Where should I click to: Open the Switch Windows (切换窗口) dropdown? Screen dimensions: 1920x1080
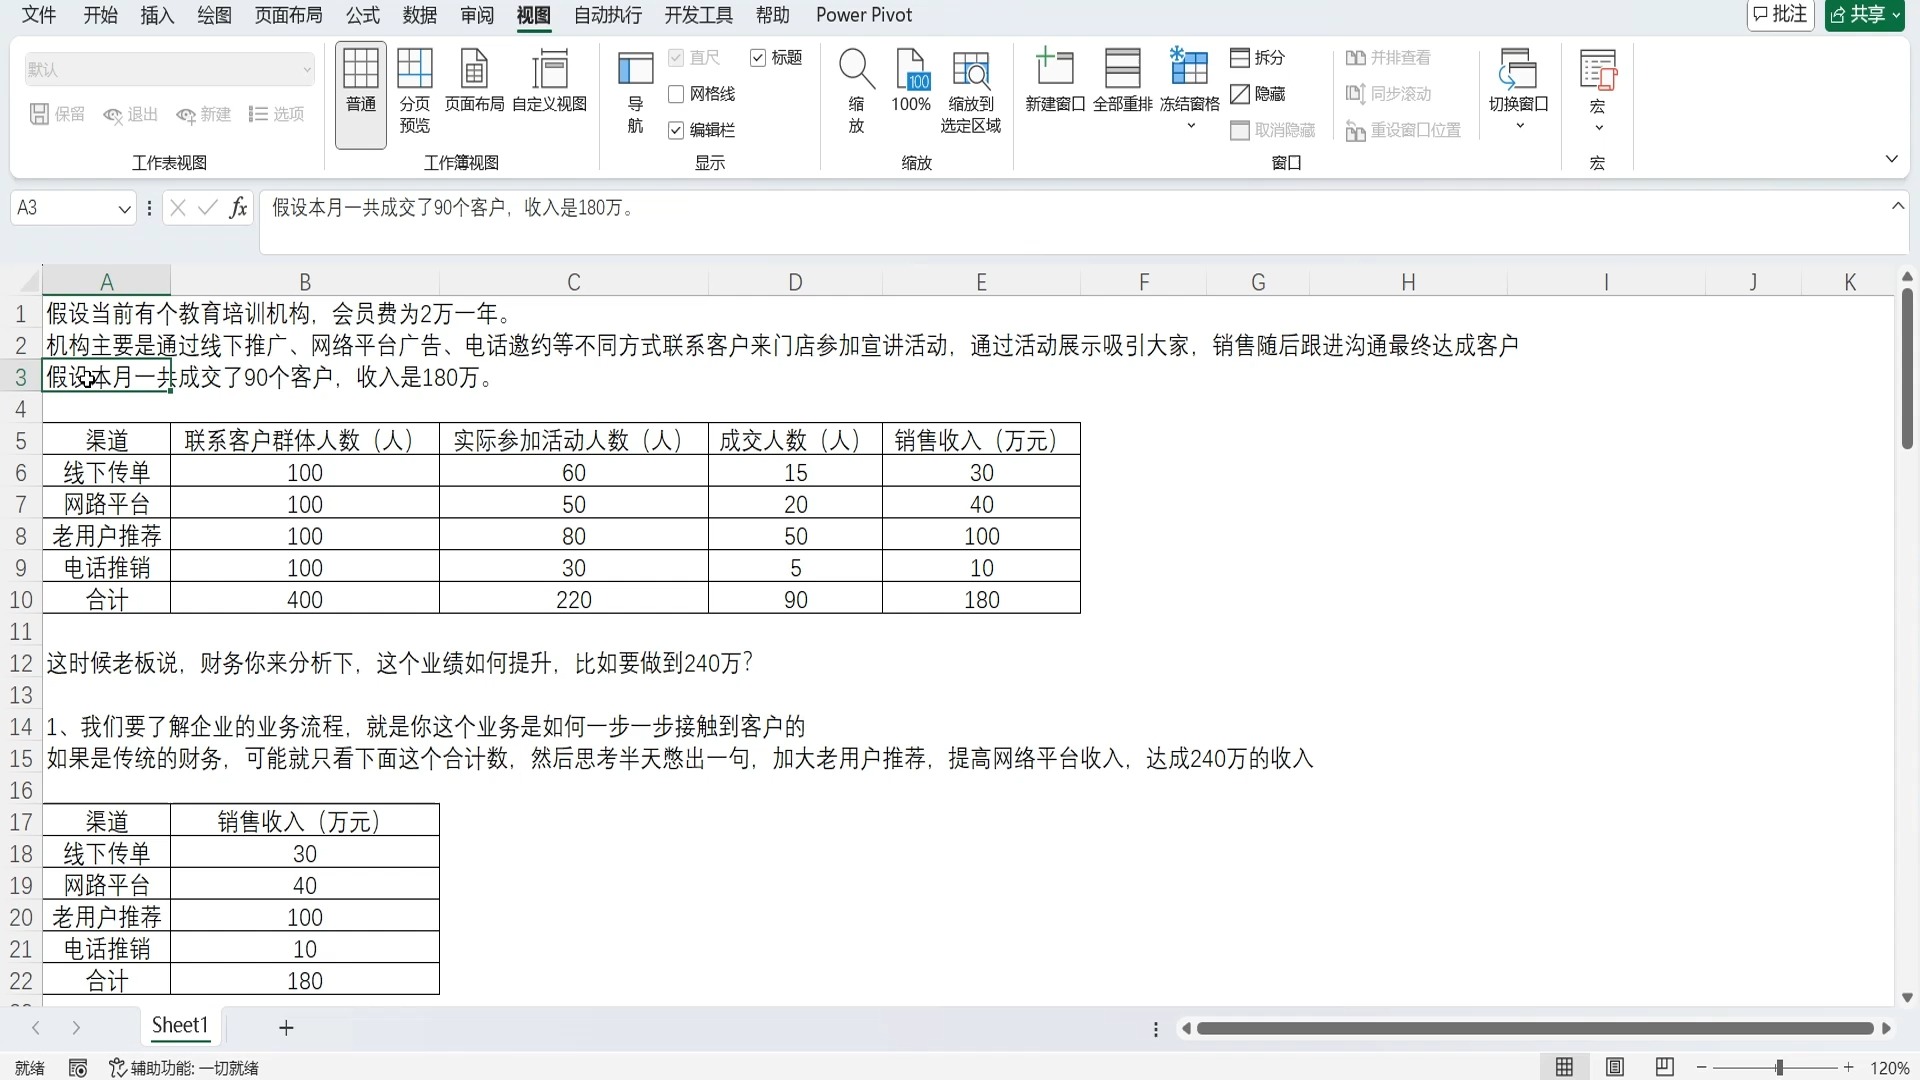click(x=1518, y=90)
